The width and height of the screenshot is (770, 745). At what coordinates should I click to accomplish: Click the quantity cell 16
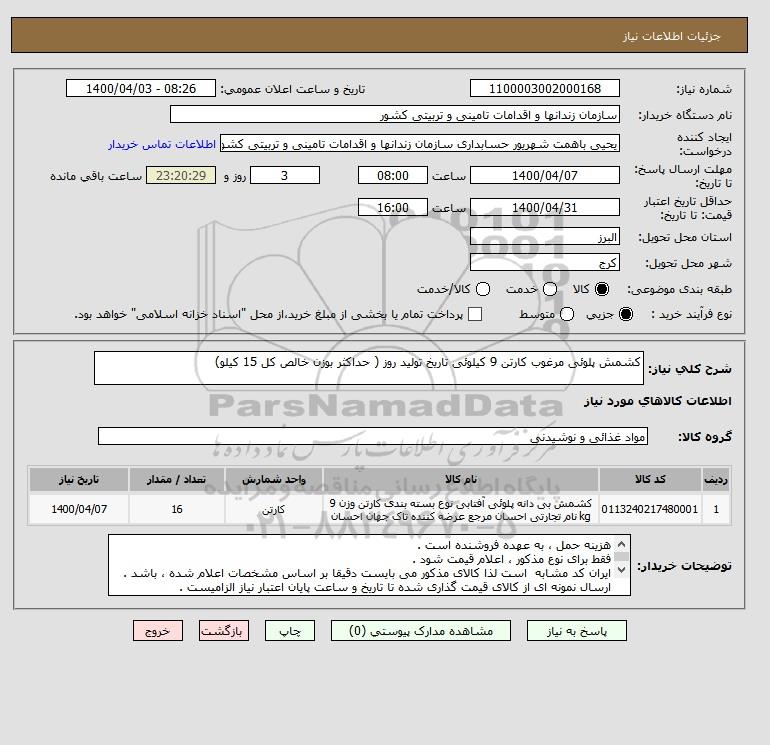pos(177,509)
